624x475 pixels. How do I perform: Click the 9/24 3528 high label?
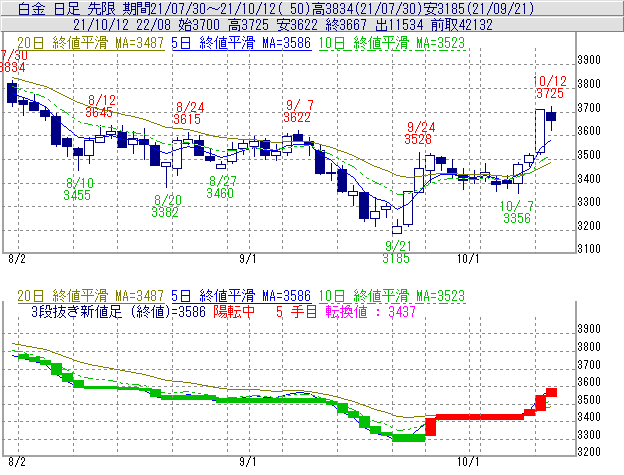pos(419,133)
